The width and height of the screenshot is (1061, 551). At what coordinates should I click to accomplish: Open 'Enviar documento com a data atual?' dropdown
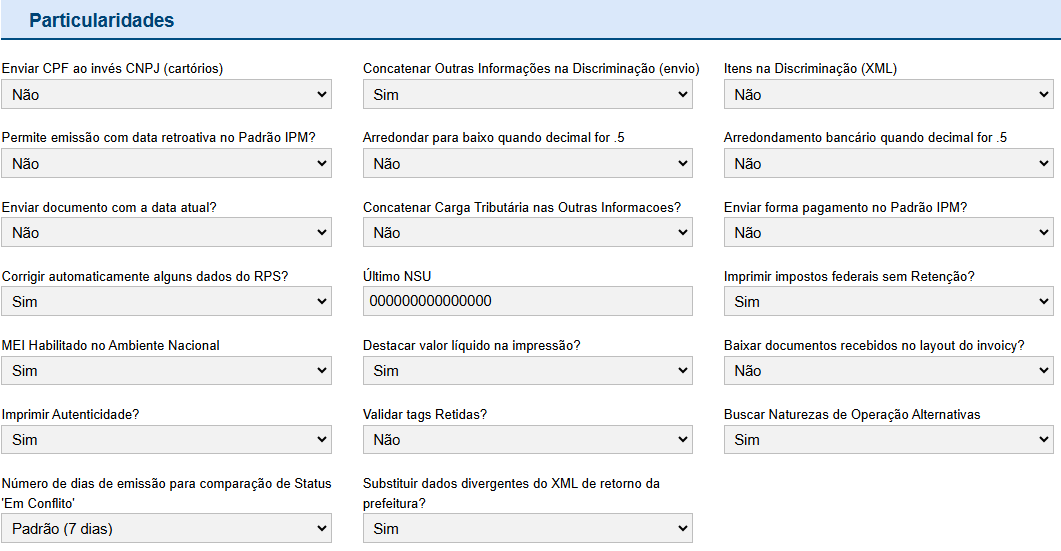pyautogui.click(x=166, y=233)
